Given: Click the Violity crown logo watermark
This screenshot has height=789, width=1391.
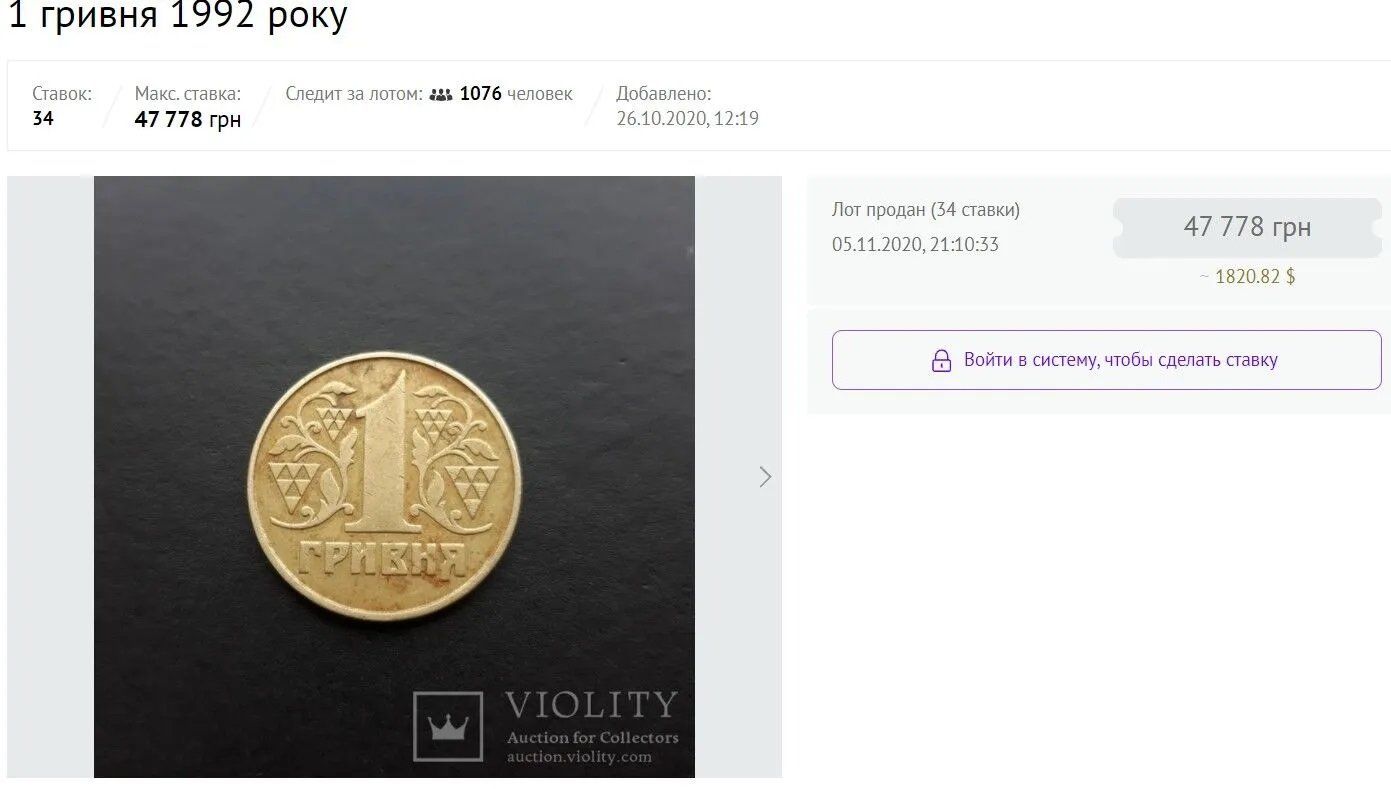Looking at the screenshot, I should [448, 726].
